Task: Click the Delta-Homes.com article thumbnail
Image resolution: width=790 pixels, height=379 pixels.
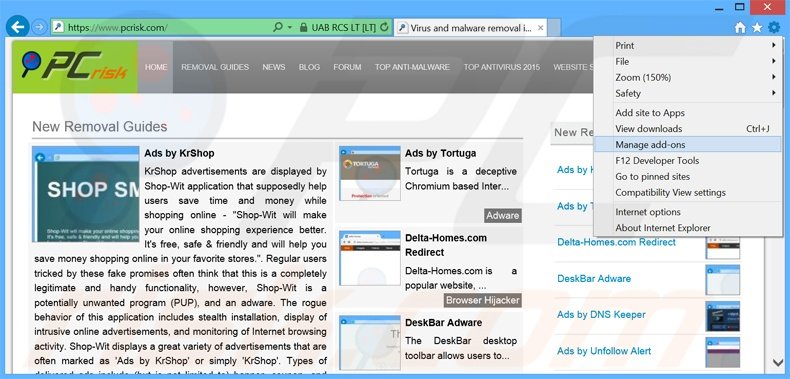Action: point(370,258)
